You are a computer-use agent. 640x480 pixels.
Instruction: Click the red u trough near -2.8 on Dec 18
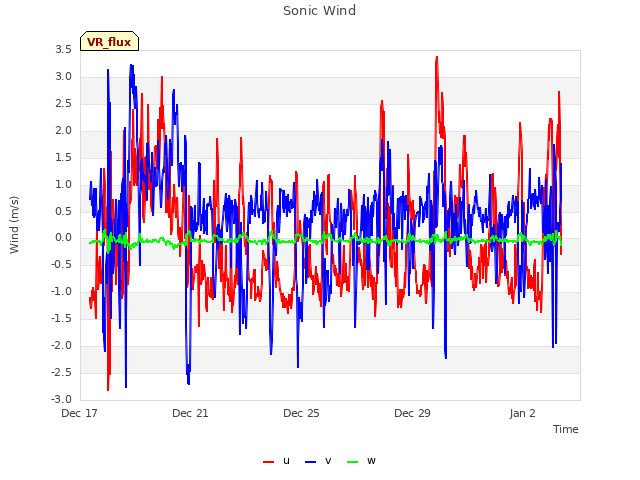(108, 389)
